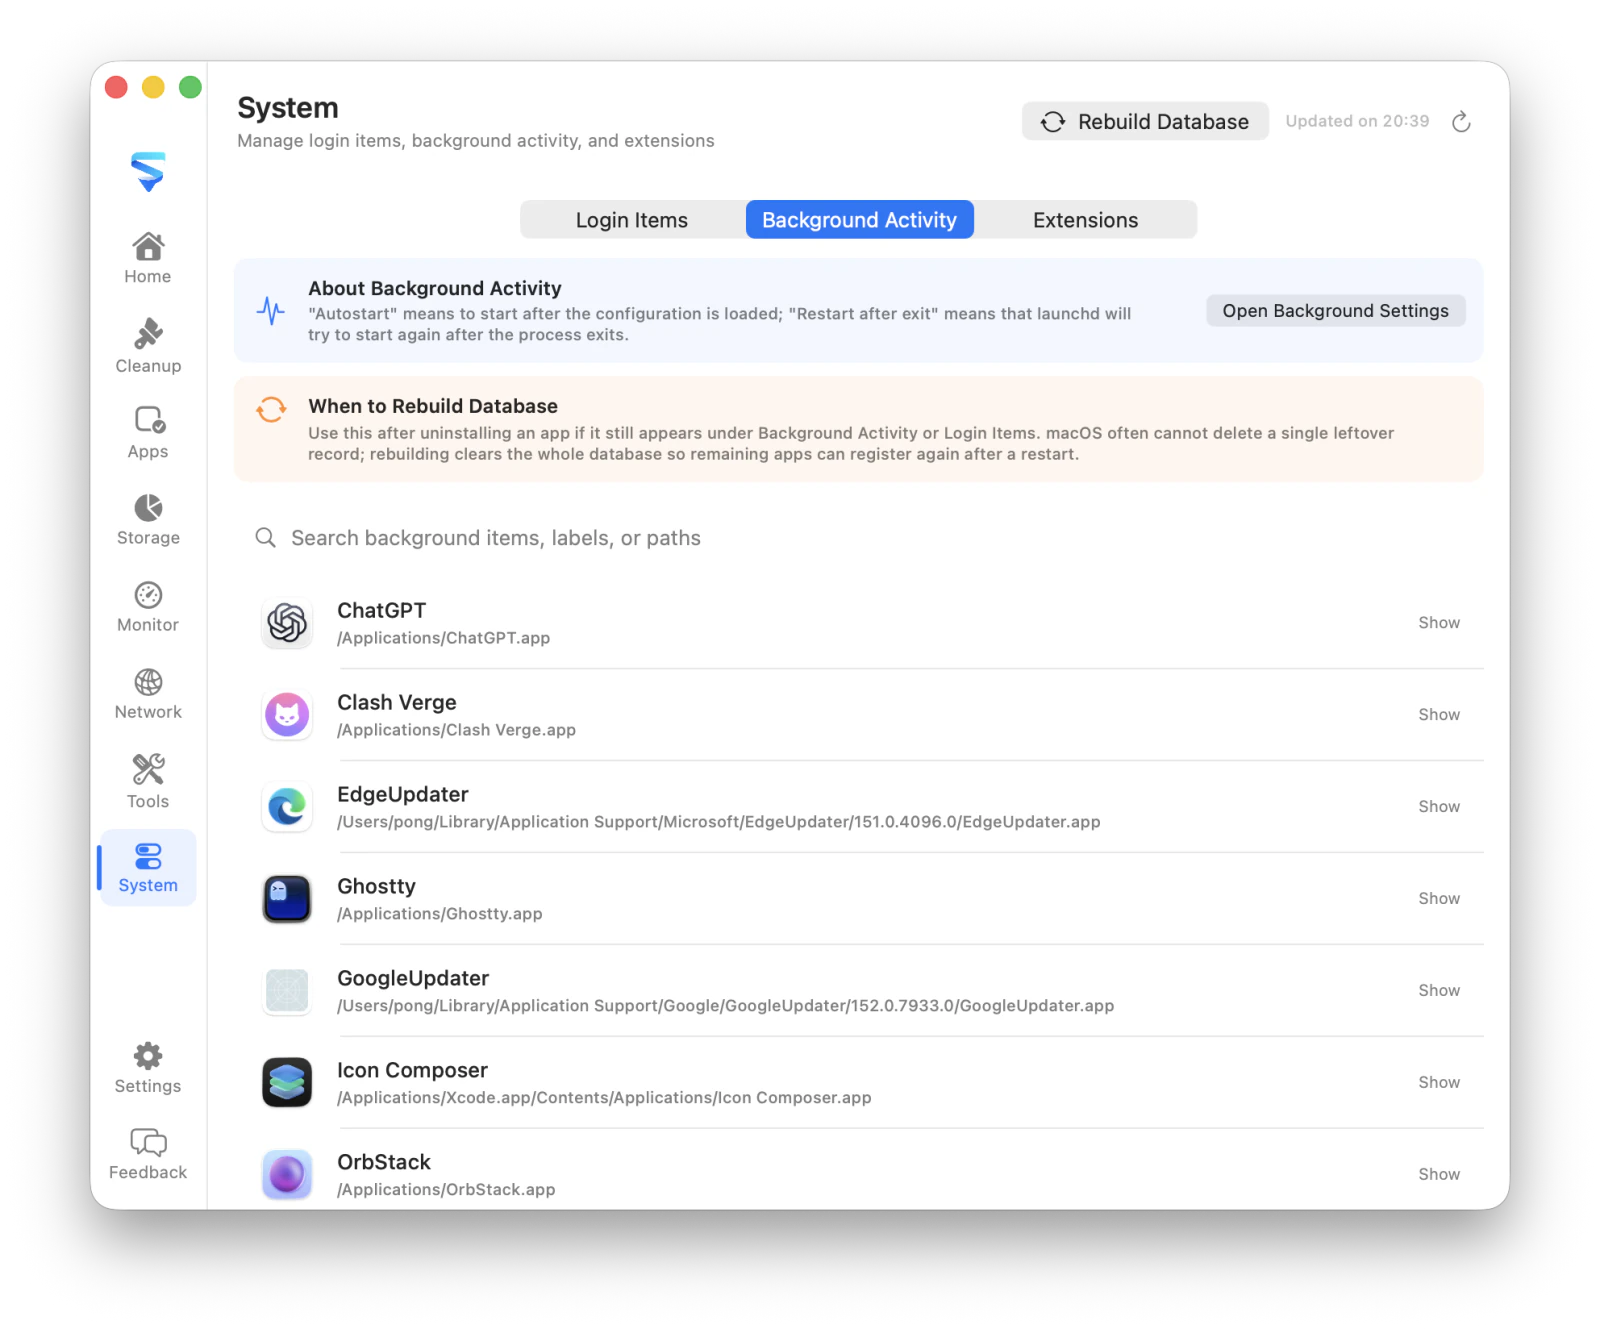Close the window with red button

116,87
